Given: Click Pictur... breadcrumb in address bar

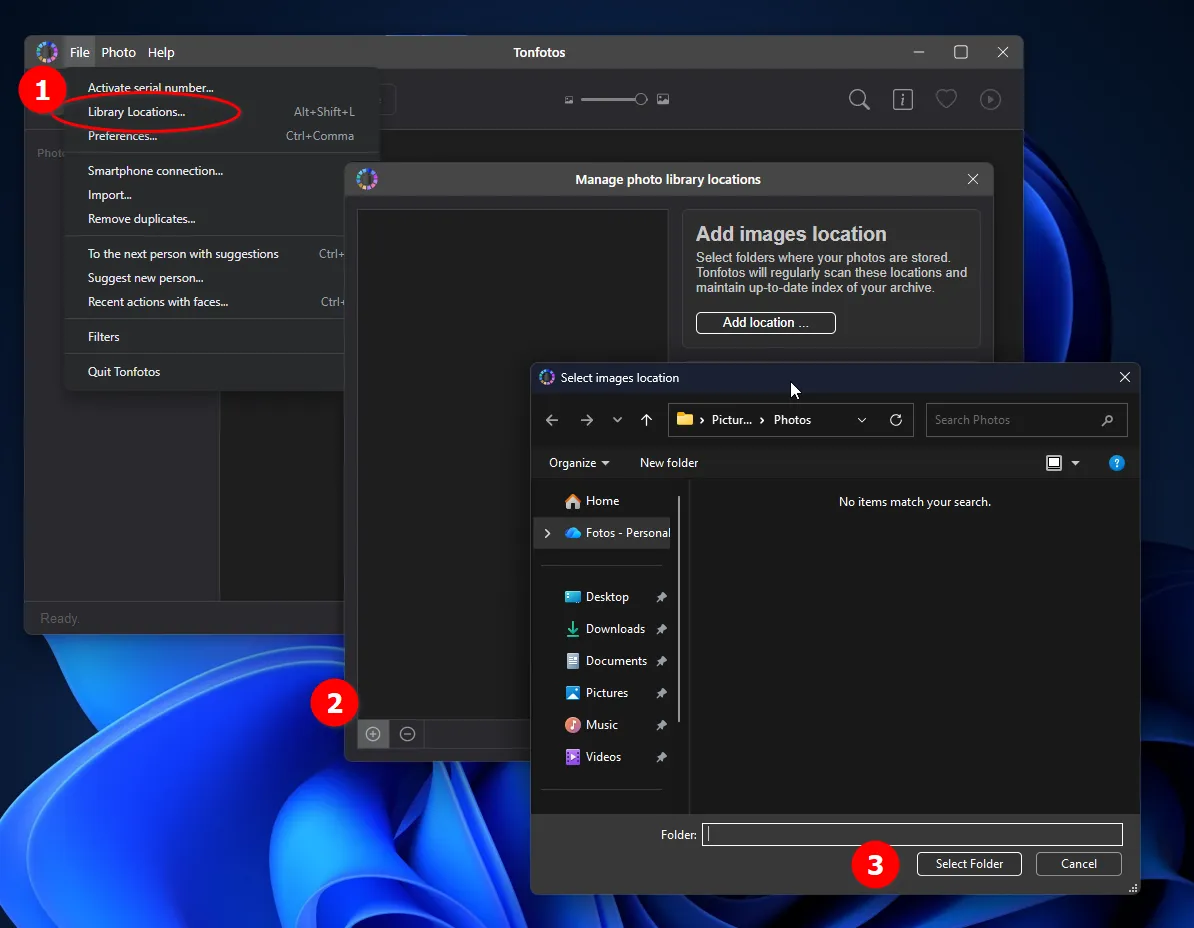Looking at the screenshot, I should pos(732,420).
